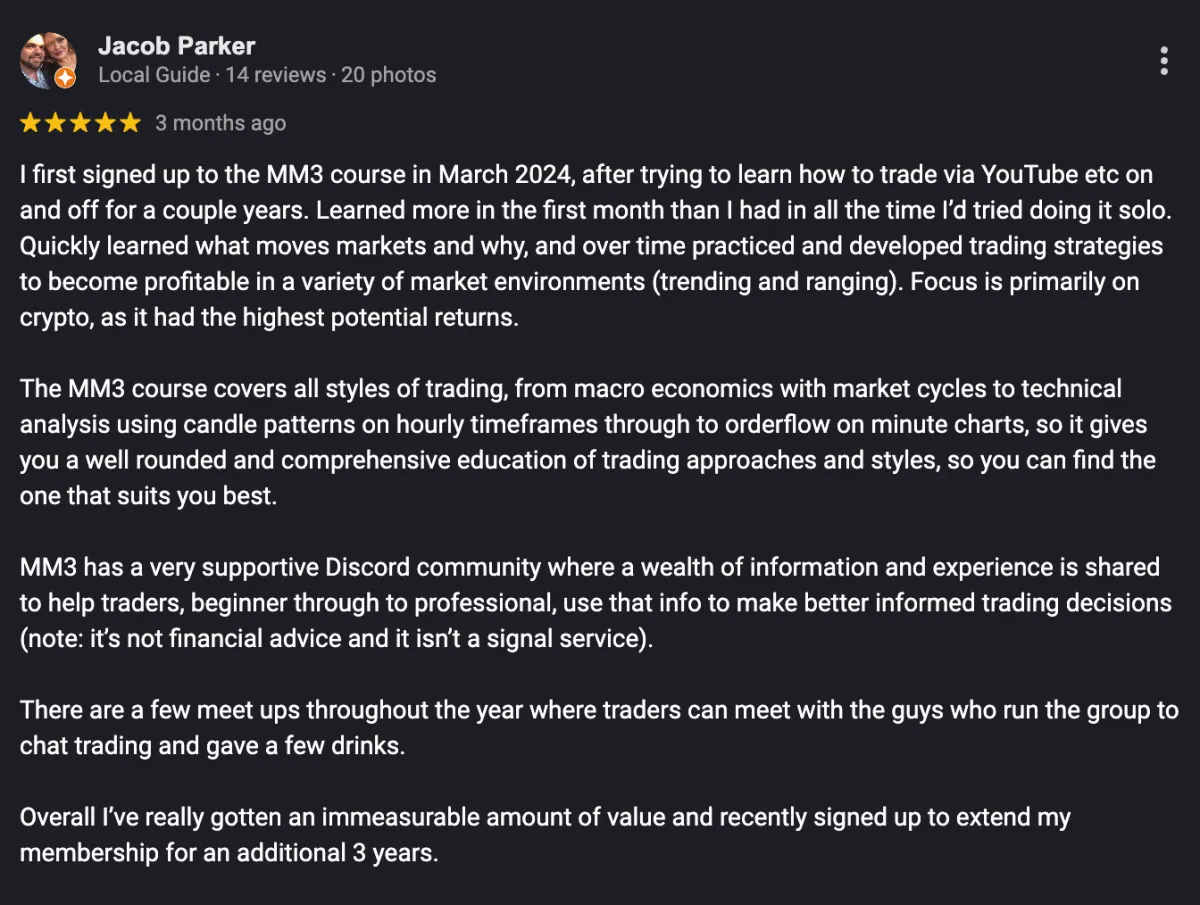The height and width of the screenshot is (905, 1200).
Task: Click the '3 months ago' timestamp
Action: [220, 123]
